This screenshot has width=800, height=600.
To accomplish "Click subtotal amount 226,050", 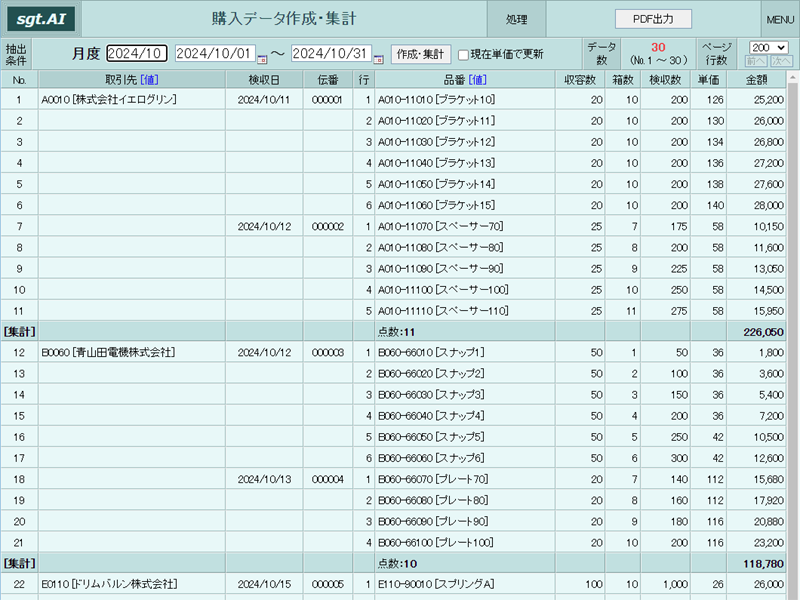I will 763,332.
